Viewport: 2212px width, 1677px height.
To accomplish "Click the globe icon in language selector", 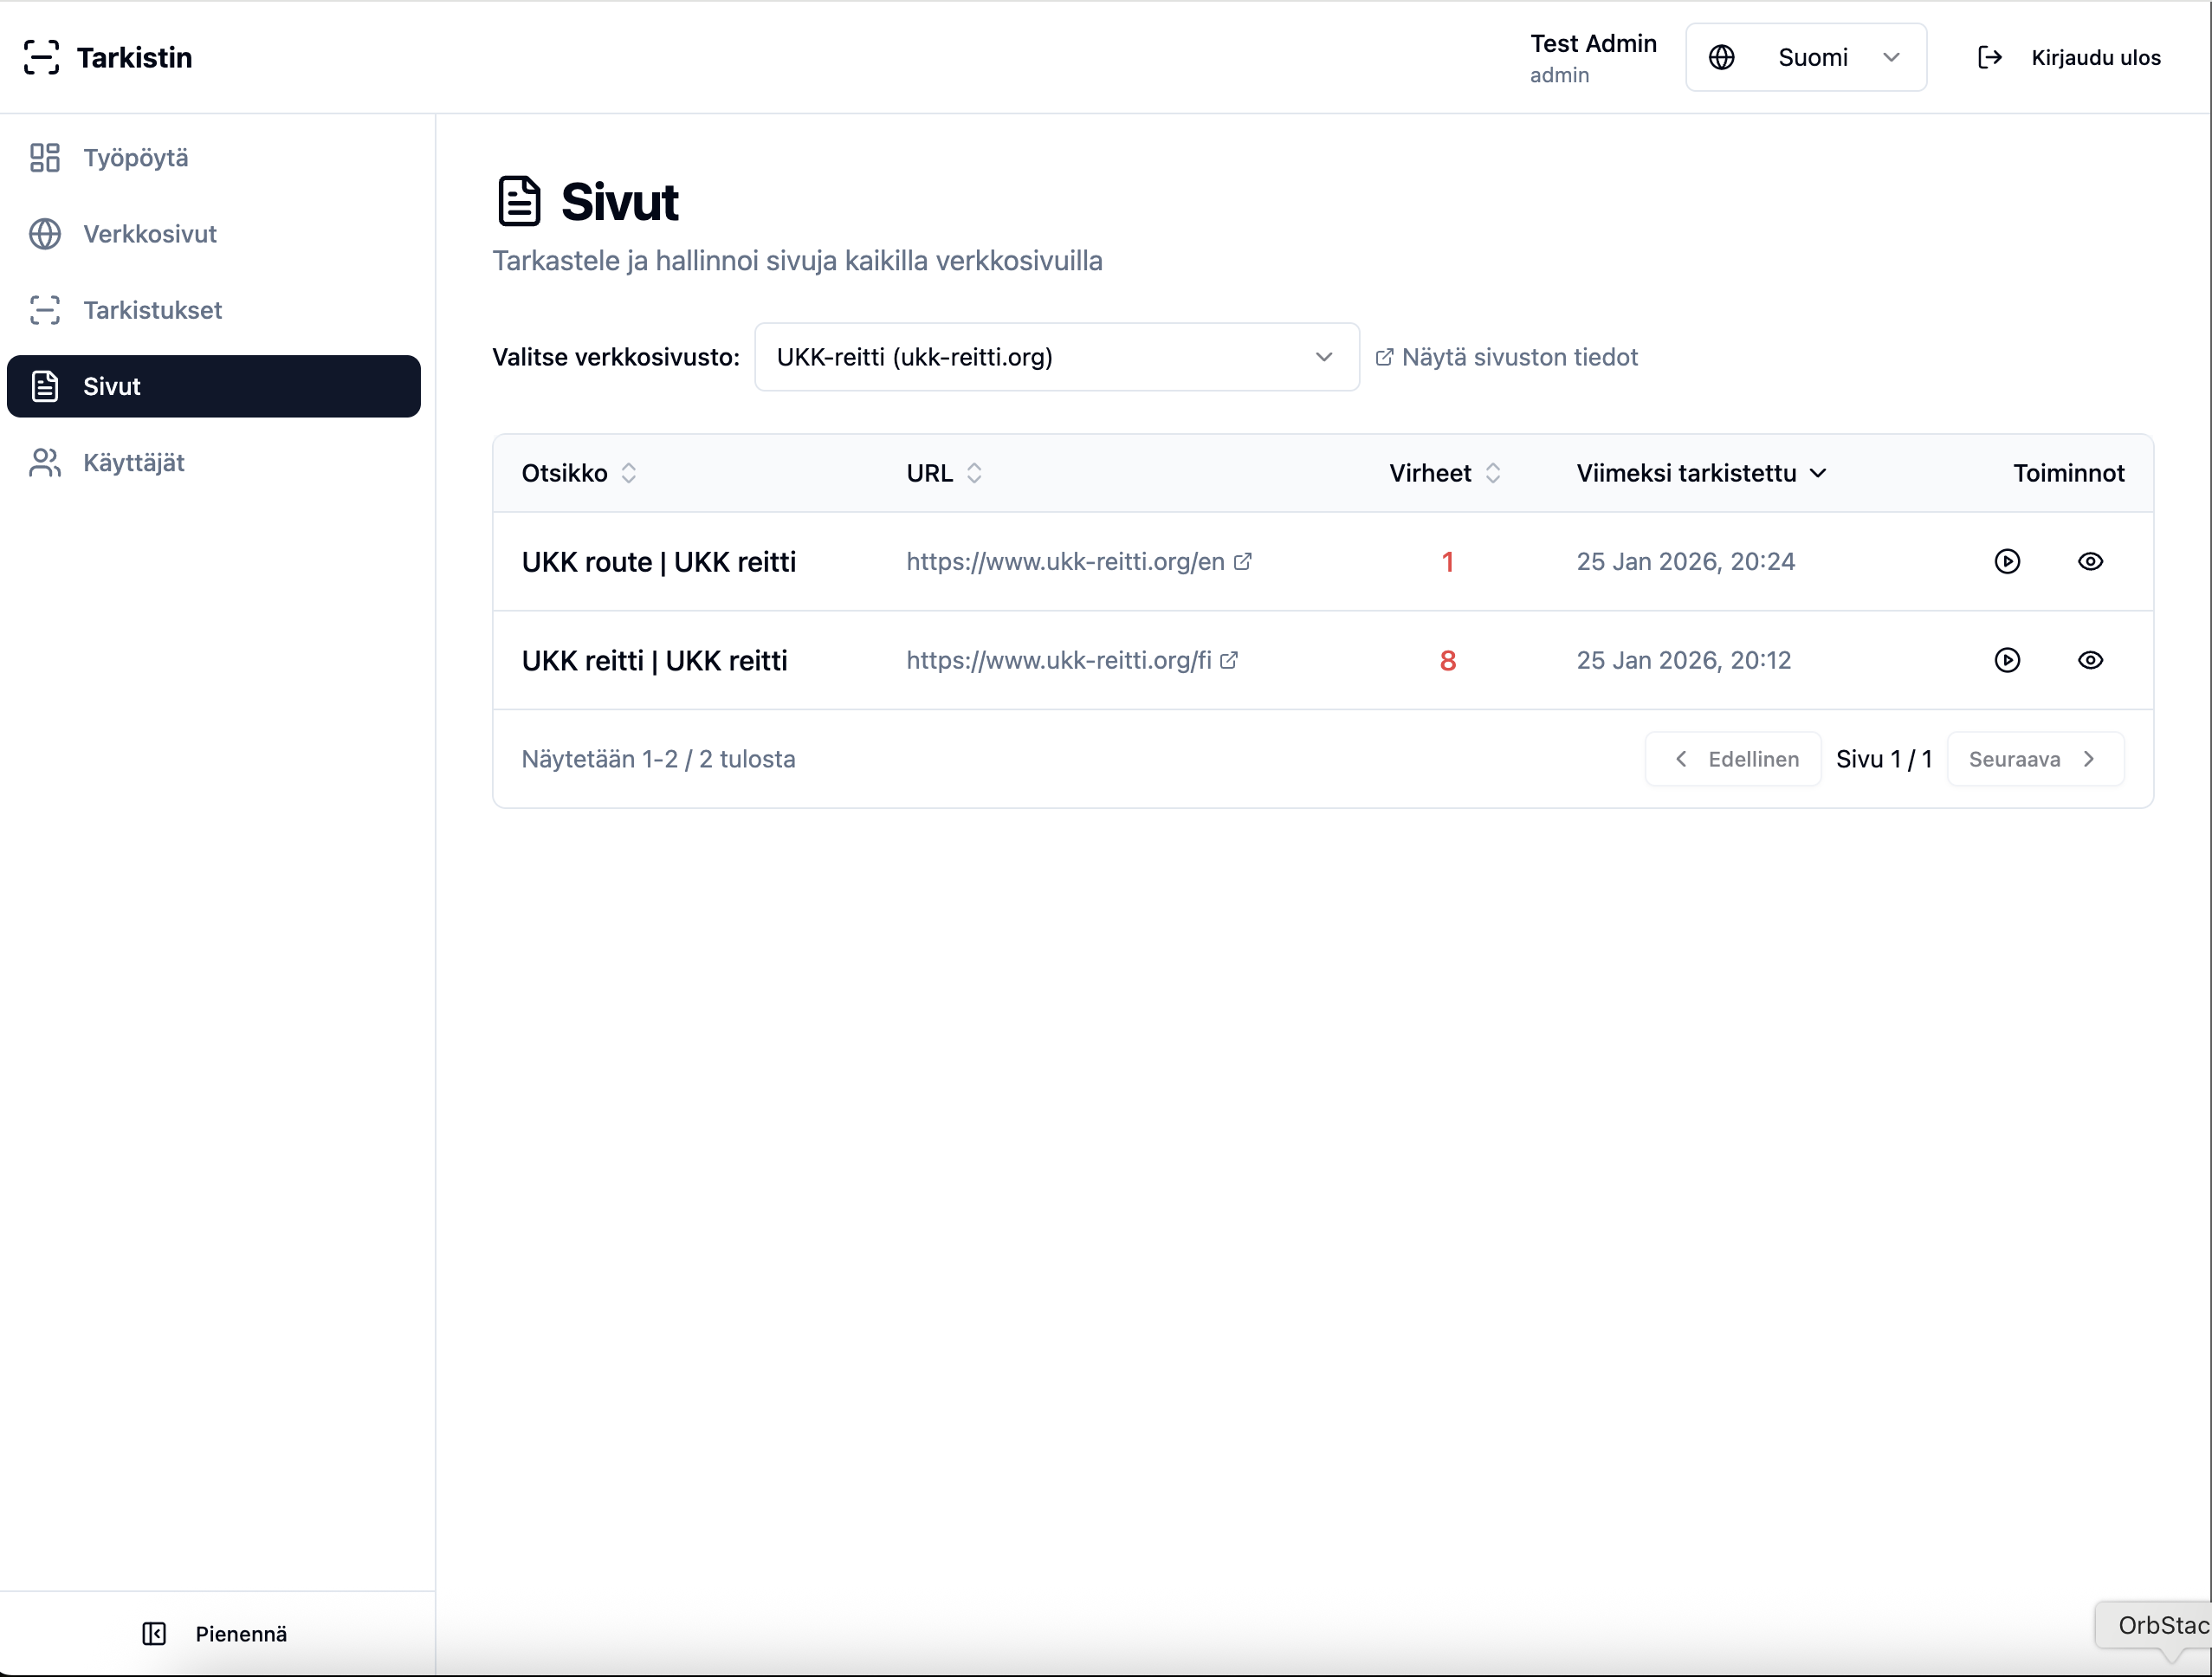I will (1721, 57).
